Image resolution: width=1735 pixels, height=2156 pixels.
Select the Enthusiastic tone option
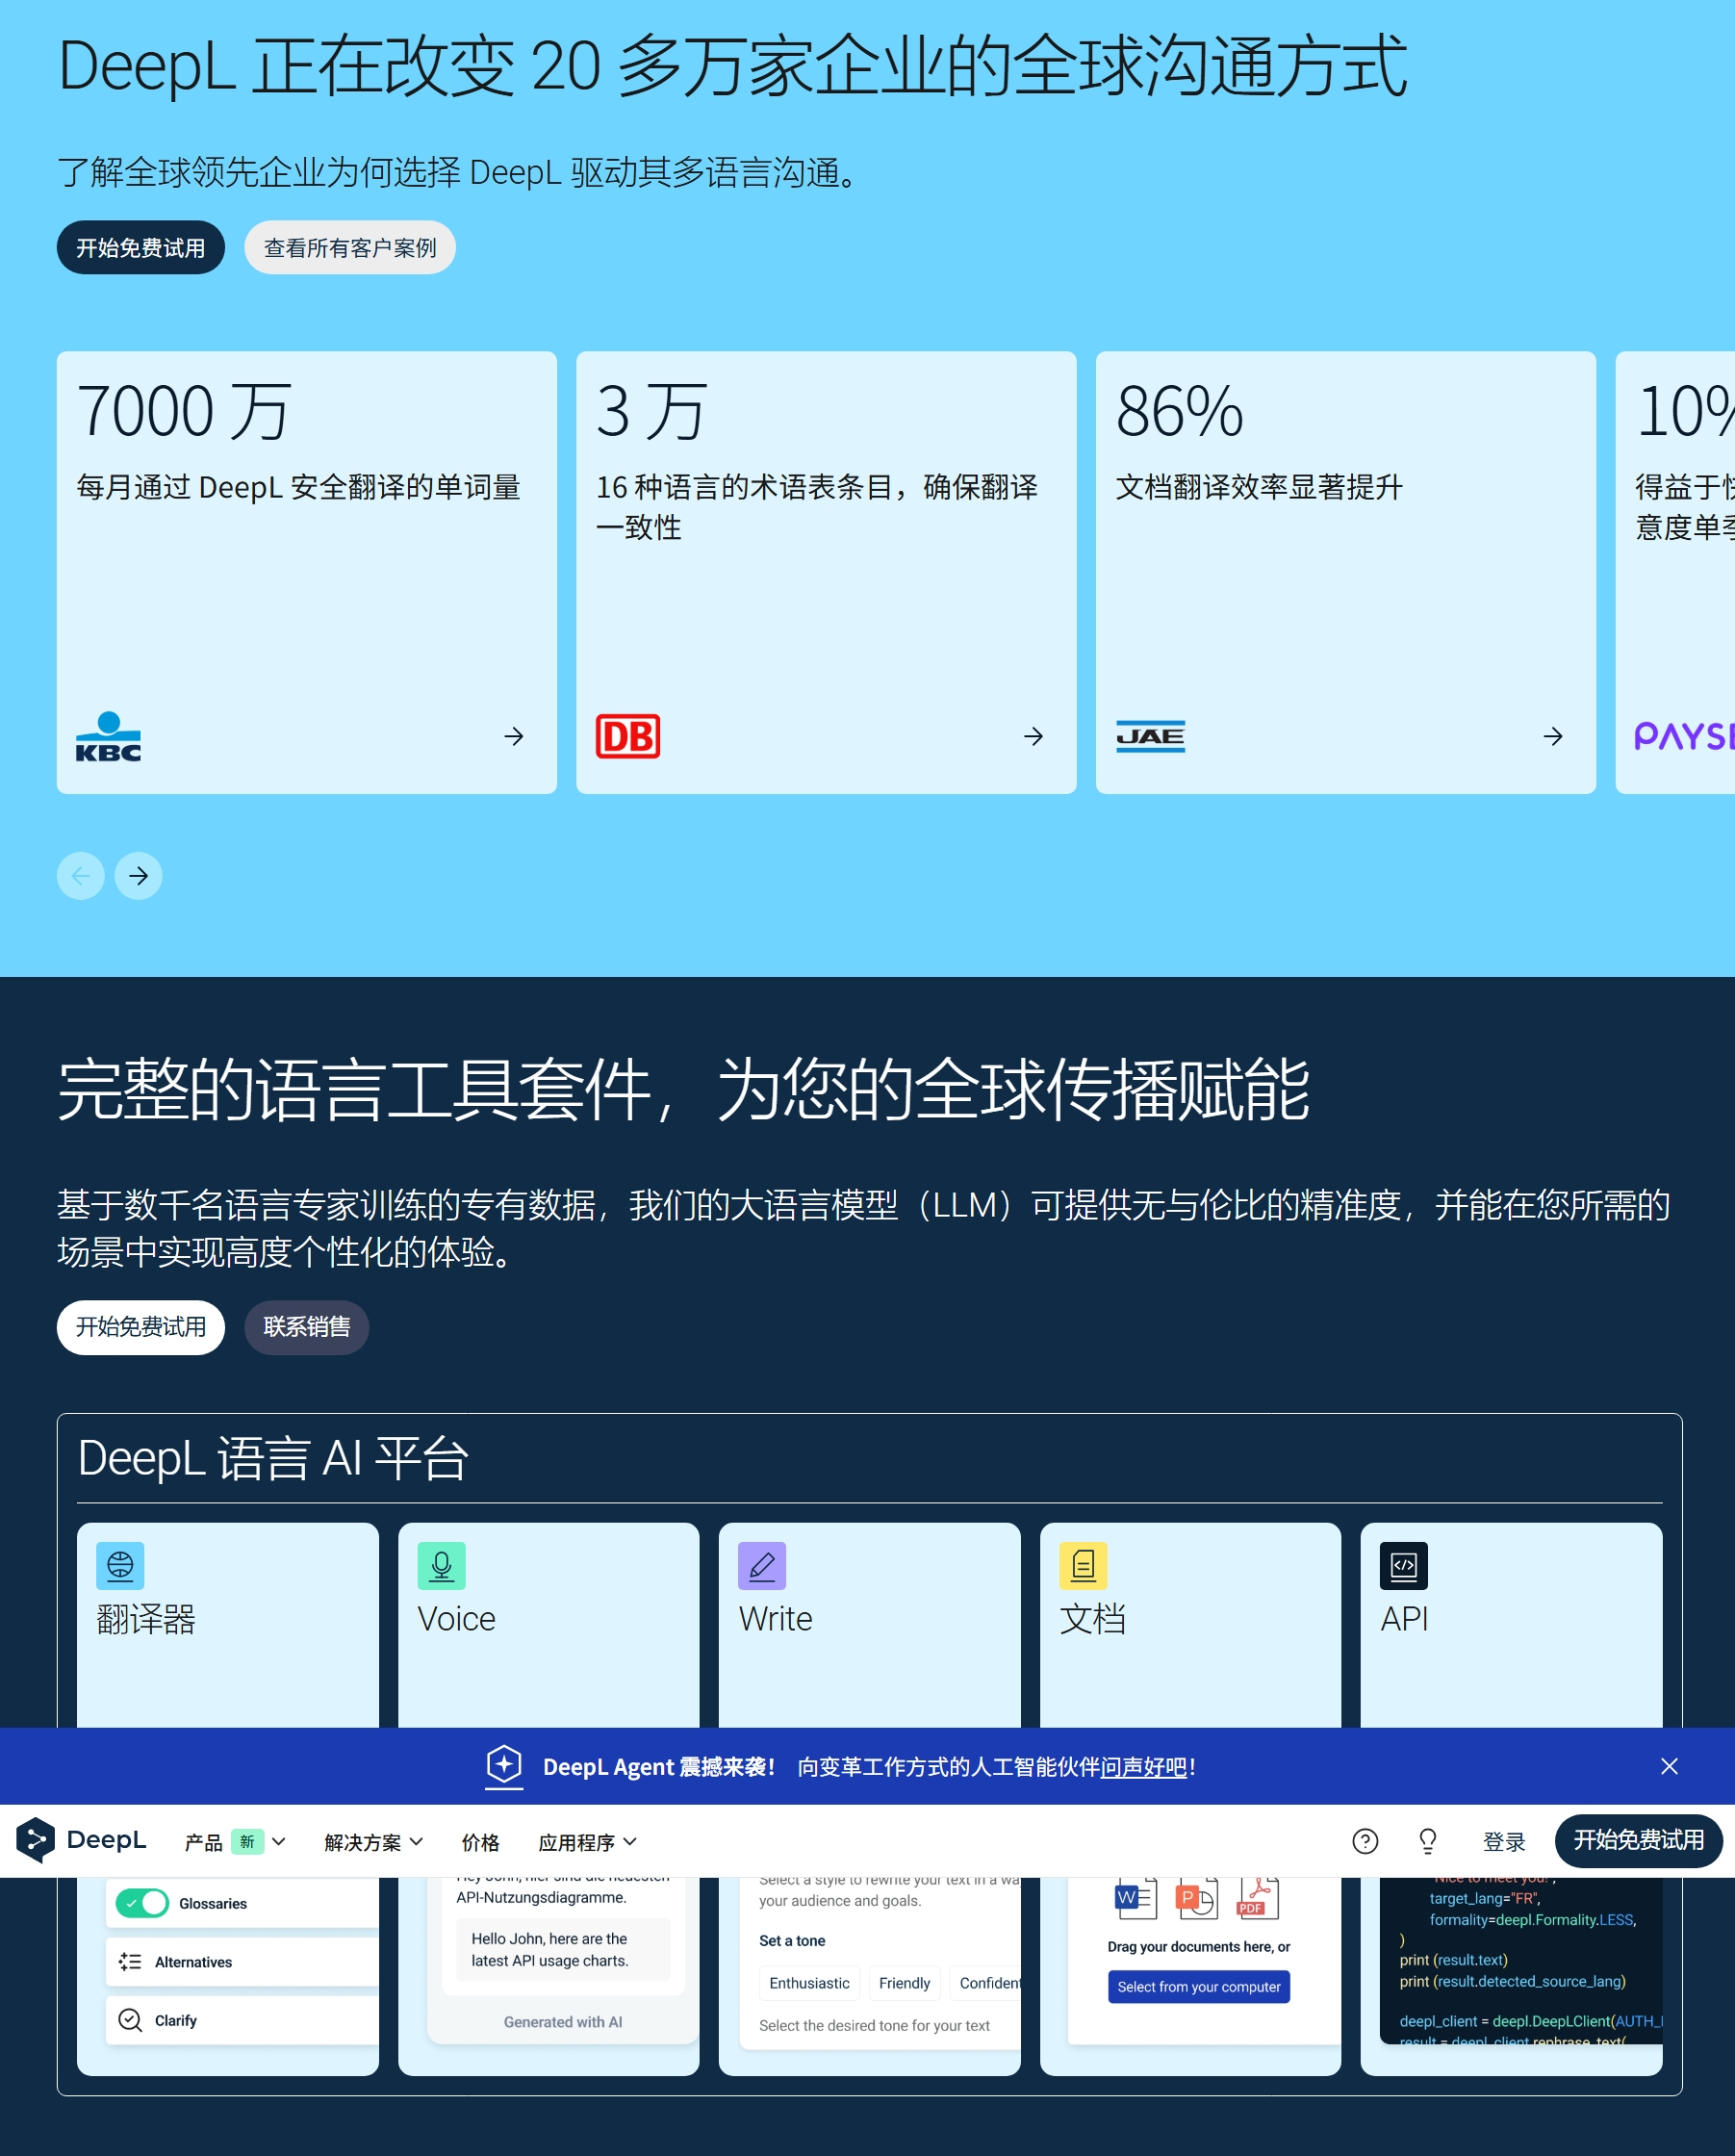click(x=808, y=1983)
